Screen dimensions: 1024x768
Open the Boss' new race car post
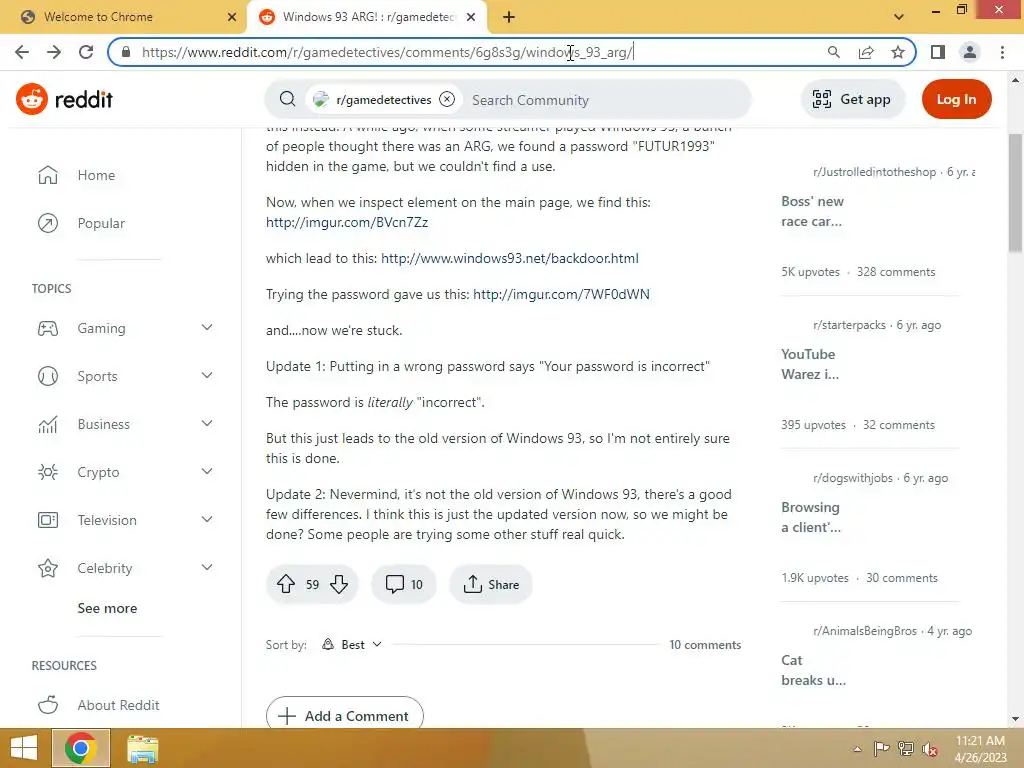[812, 212]
